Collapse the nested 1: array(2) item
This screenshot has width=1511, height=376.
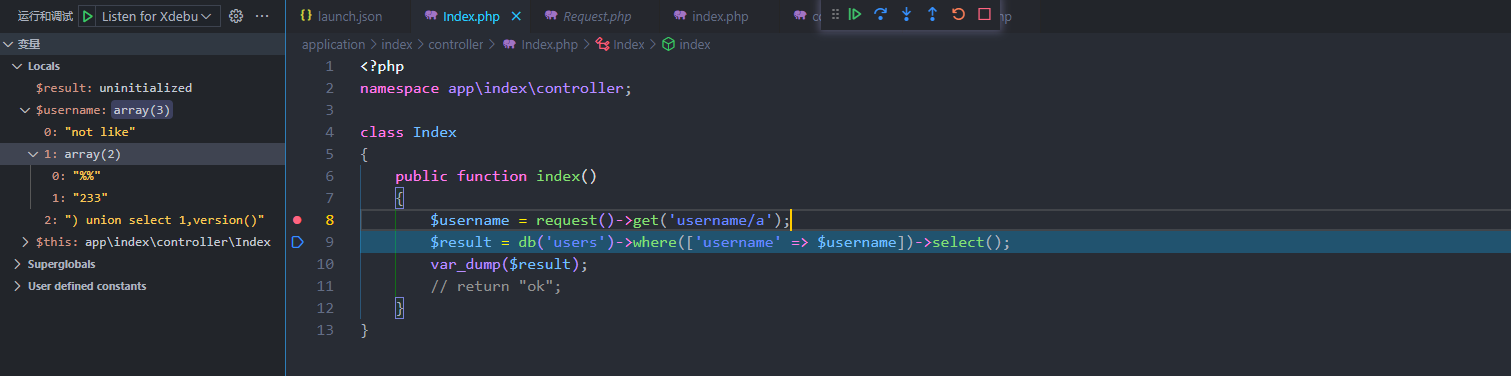[x=34, y=154]
